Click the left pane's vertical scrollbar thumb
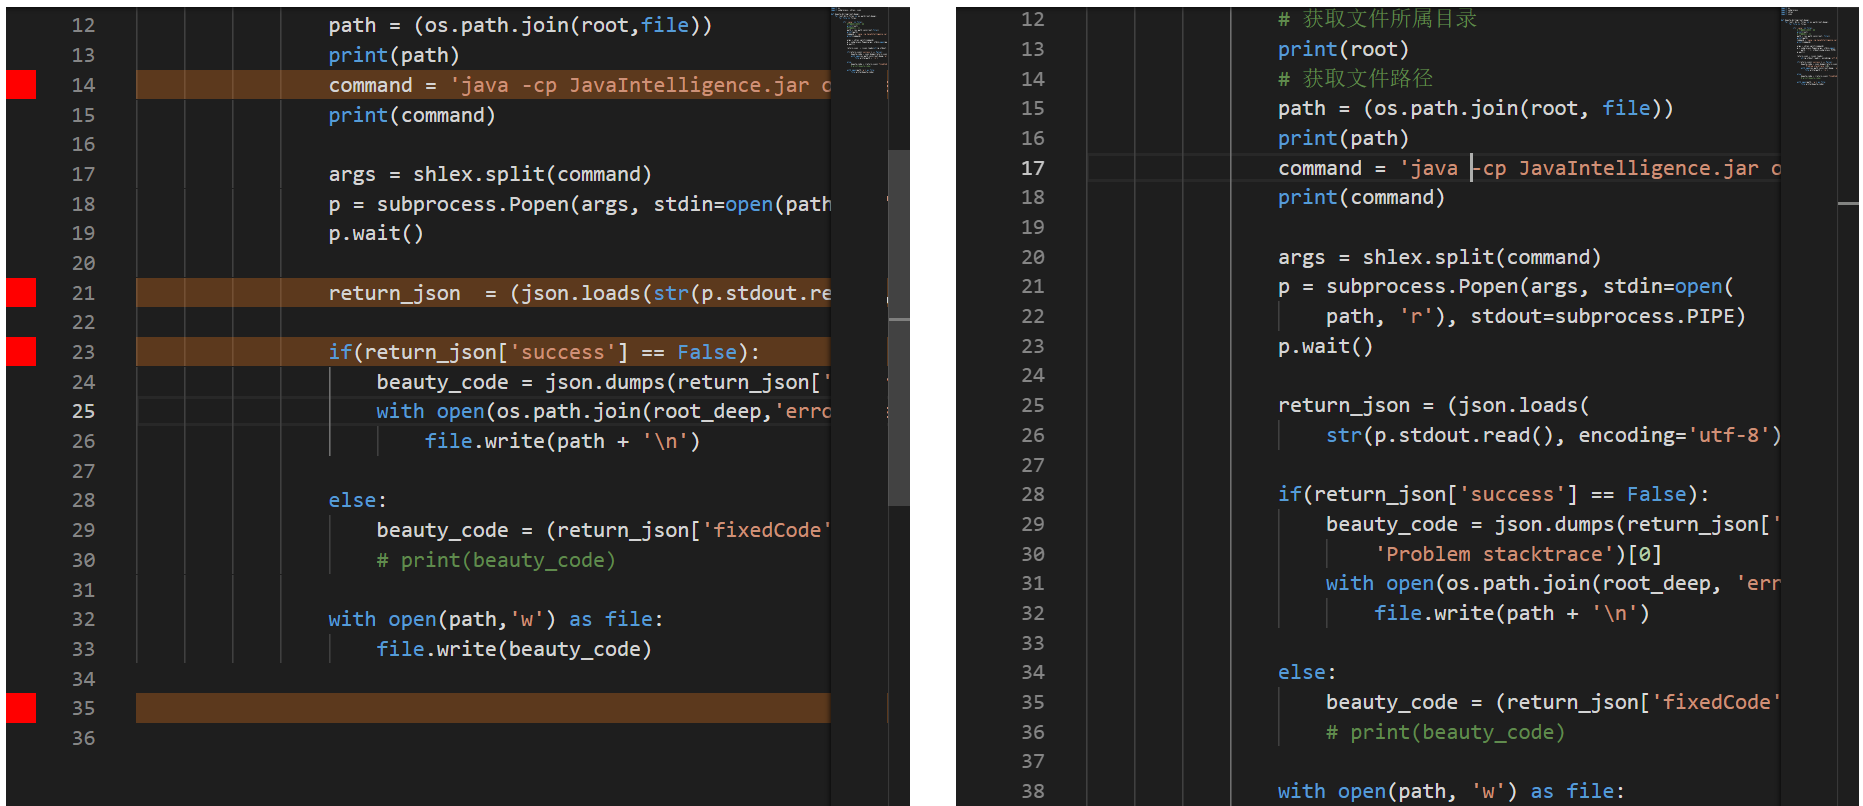 tap(899, 328)
